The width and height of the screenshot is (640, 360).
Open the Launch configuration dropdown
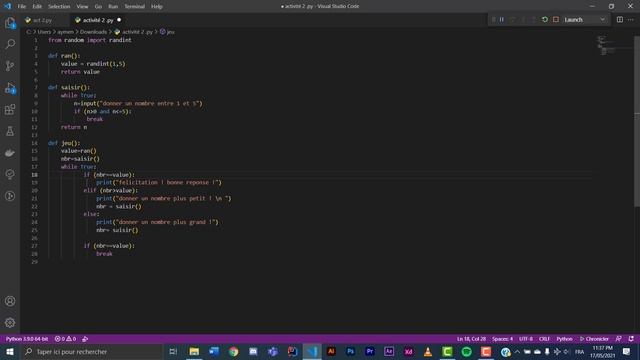coord(584,20)
